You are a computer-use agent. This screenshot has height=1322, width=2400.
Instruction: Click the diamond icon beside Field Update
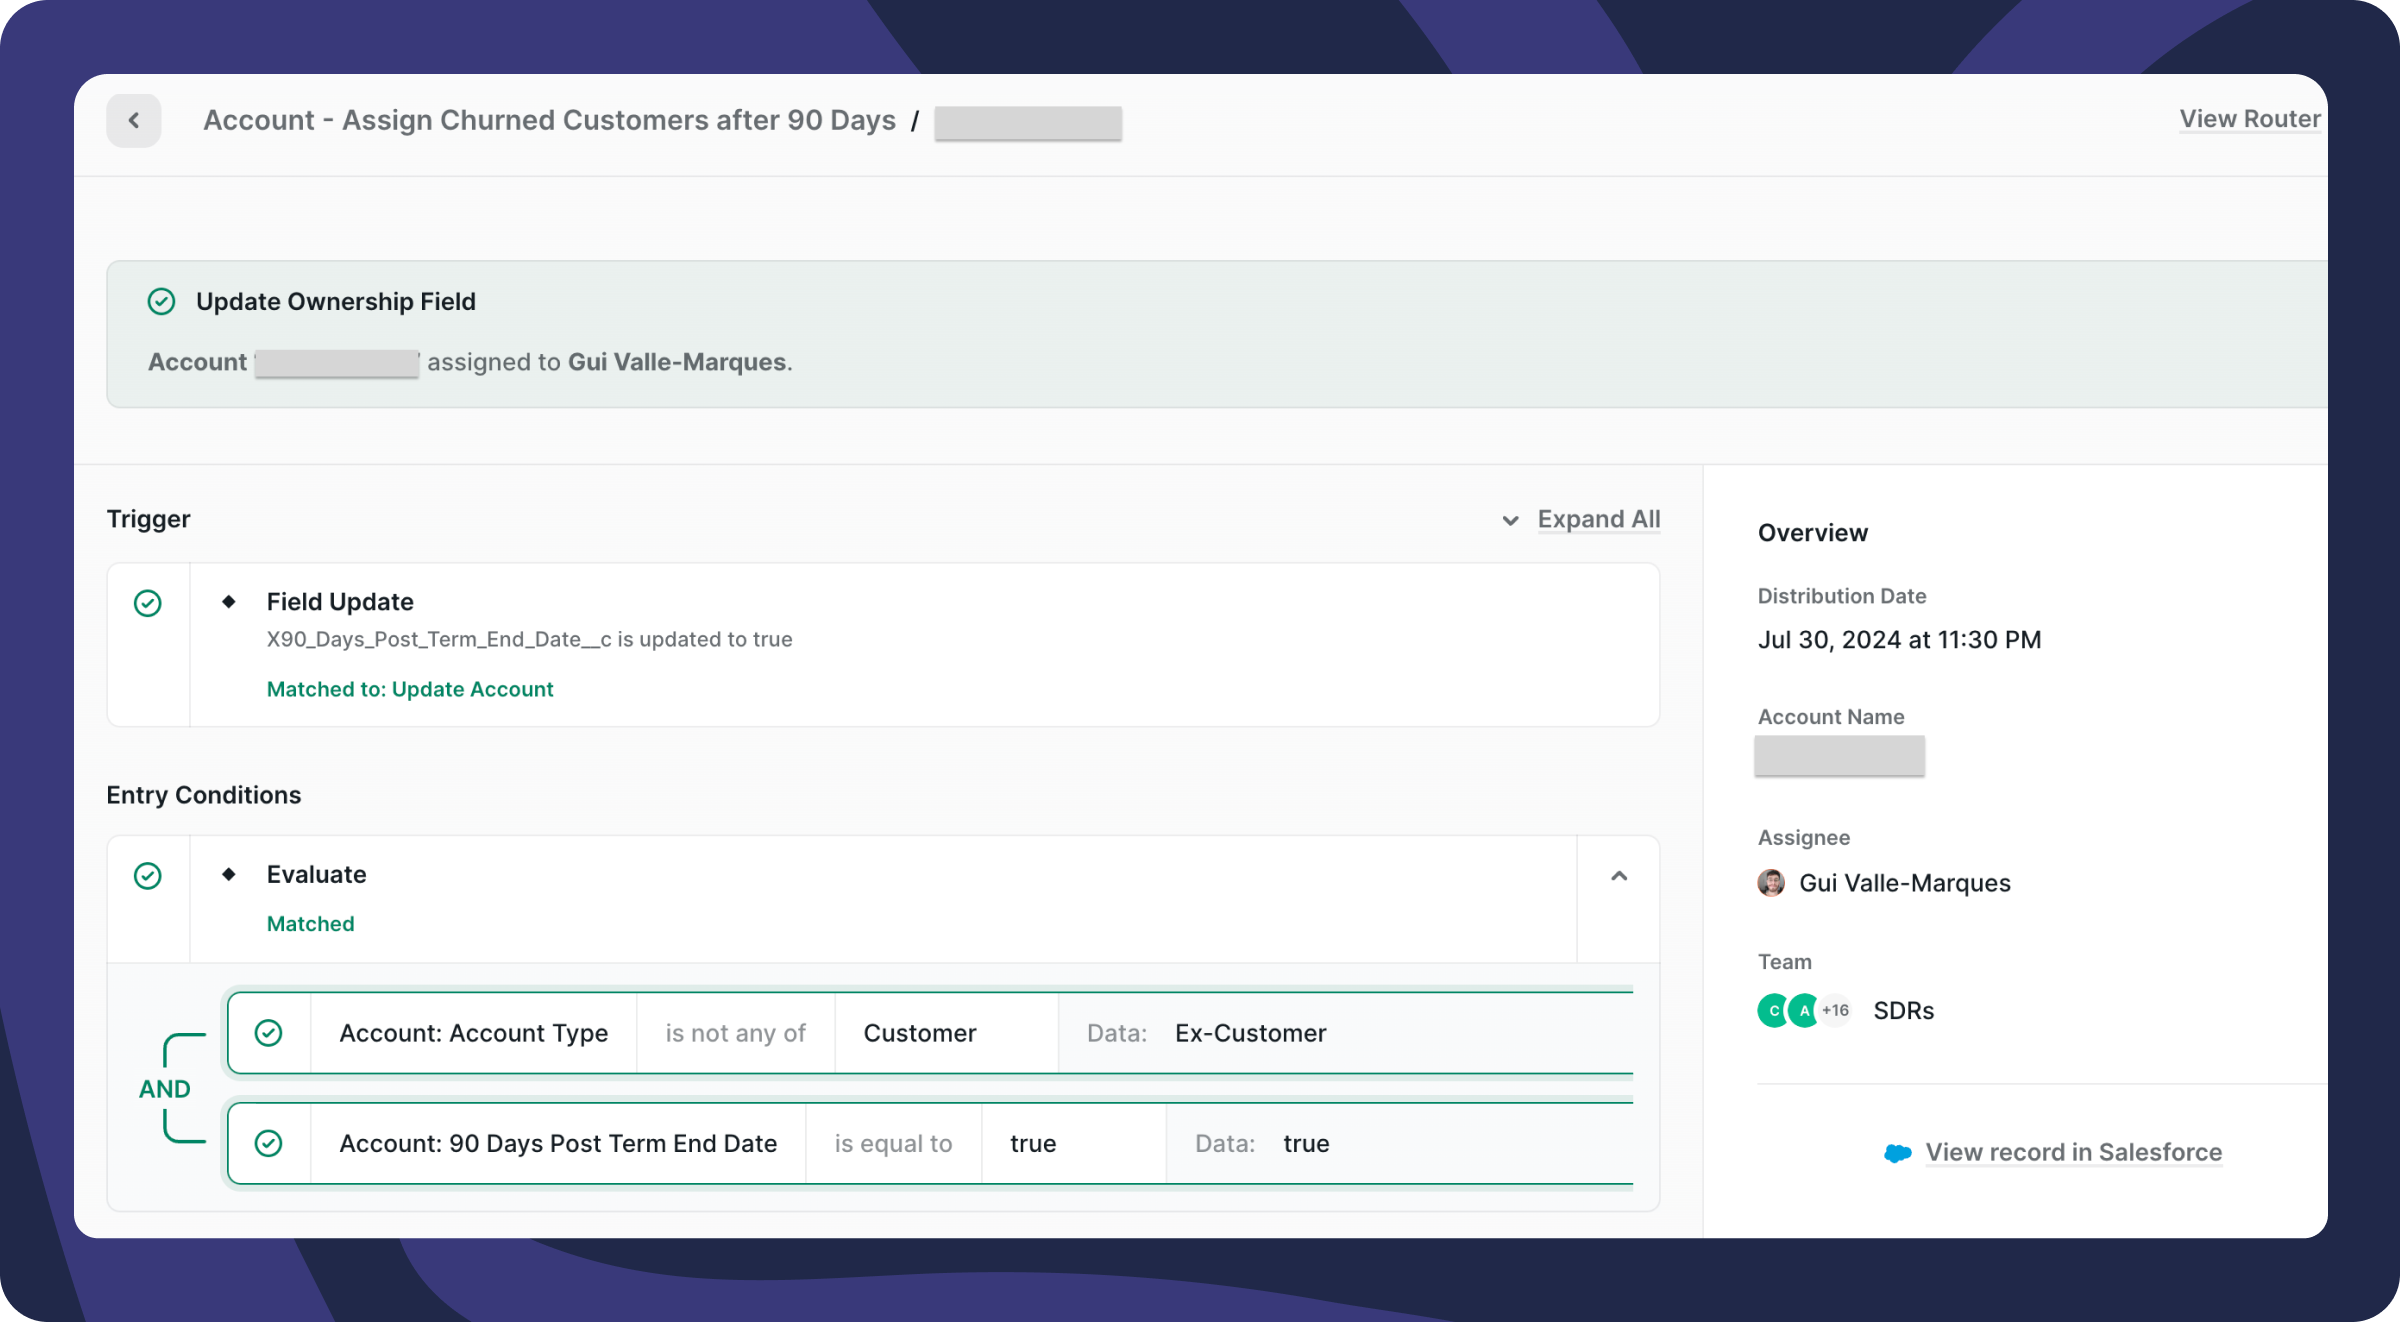click(x=229, y=601)
